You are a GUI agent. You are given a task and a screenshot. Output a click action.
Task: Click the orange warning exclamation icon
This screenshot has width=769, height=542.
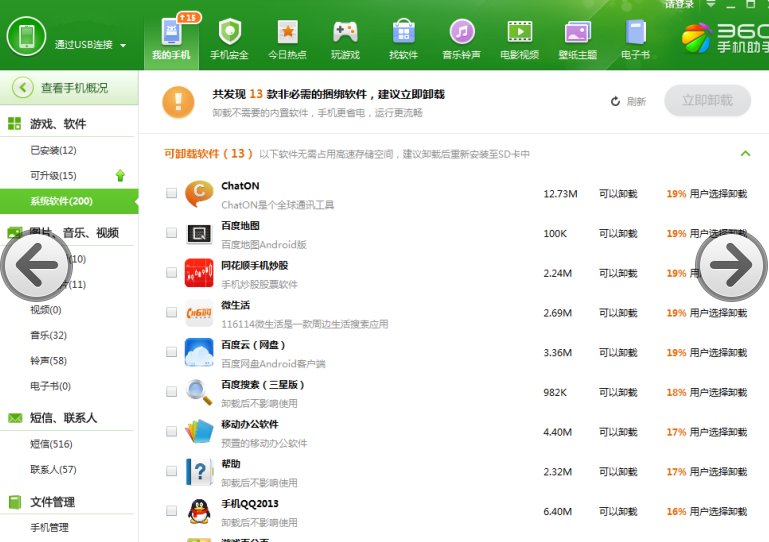(178, 102)
